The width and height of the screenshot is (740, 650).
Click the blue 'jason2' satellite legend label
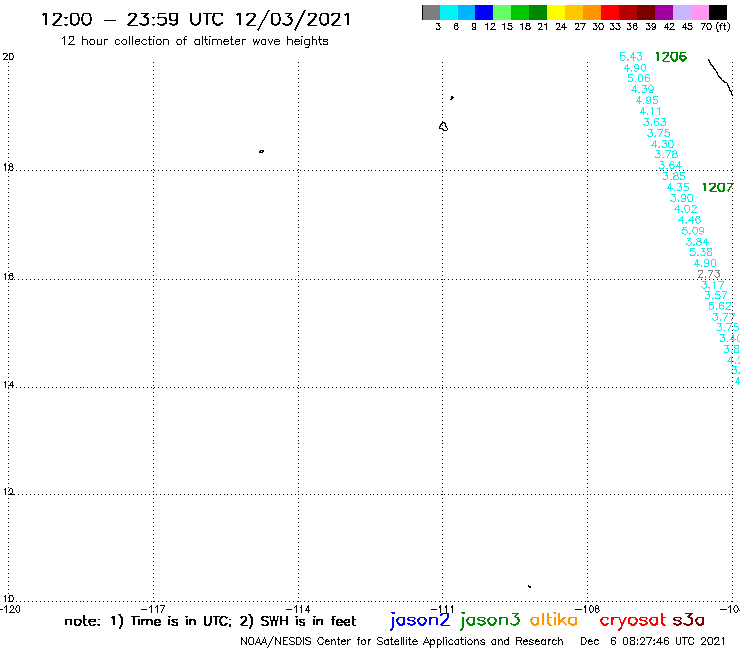click(x=420, y=620)
